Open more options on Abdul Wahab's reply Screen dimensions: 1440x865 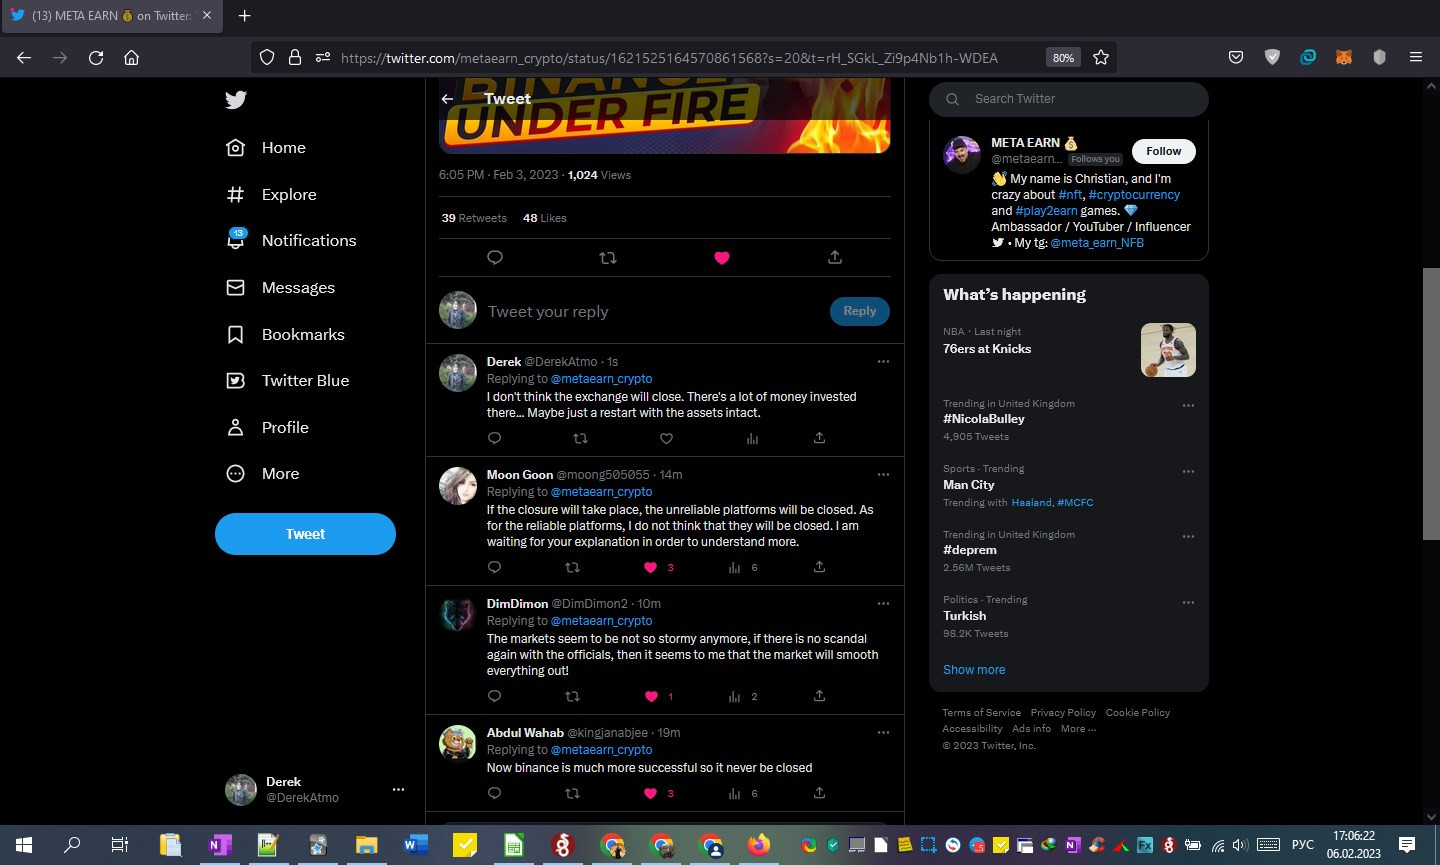[x=883, y=733]
